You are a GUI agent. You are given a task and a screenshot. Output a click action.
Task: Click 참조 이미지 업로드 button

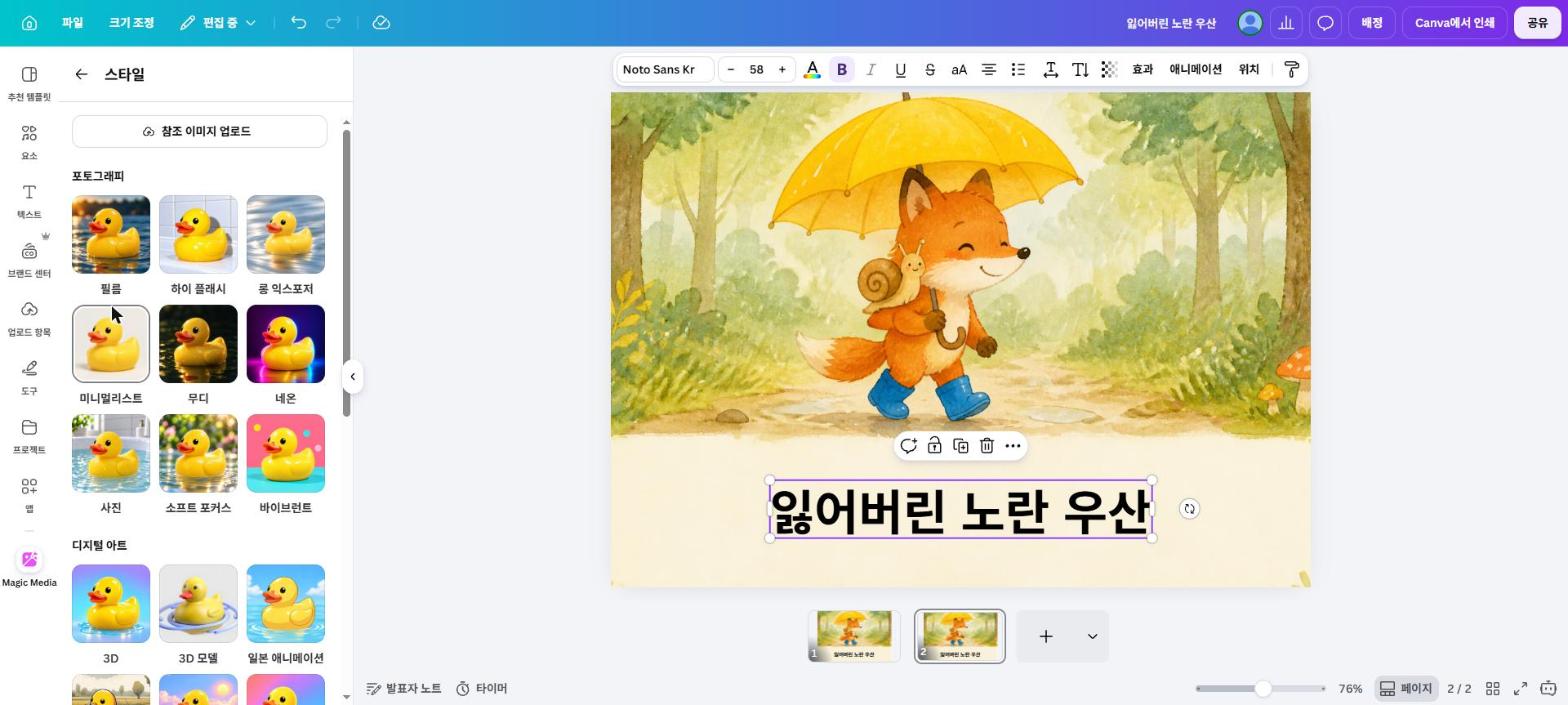(x=199, y=131)
